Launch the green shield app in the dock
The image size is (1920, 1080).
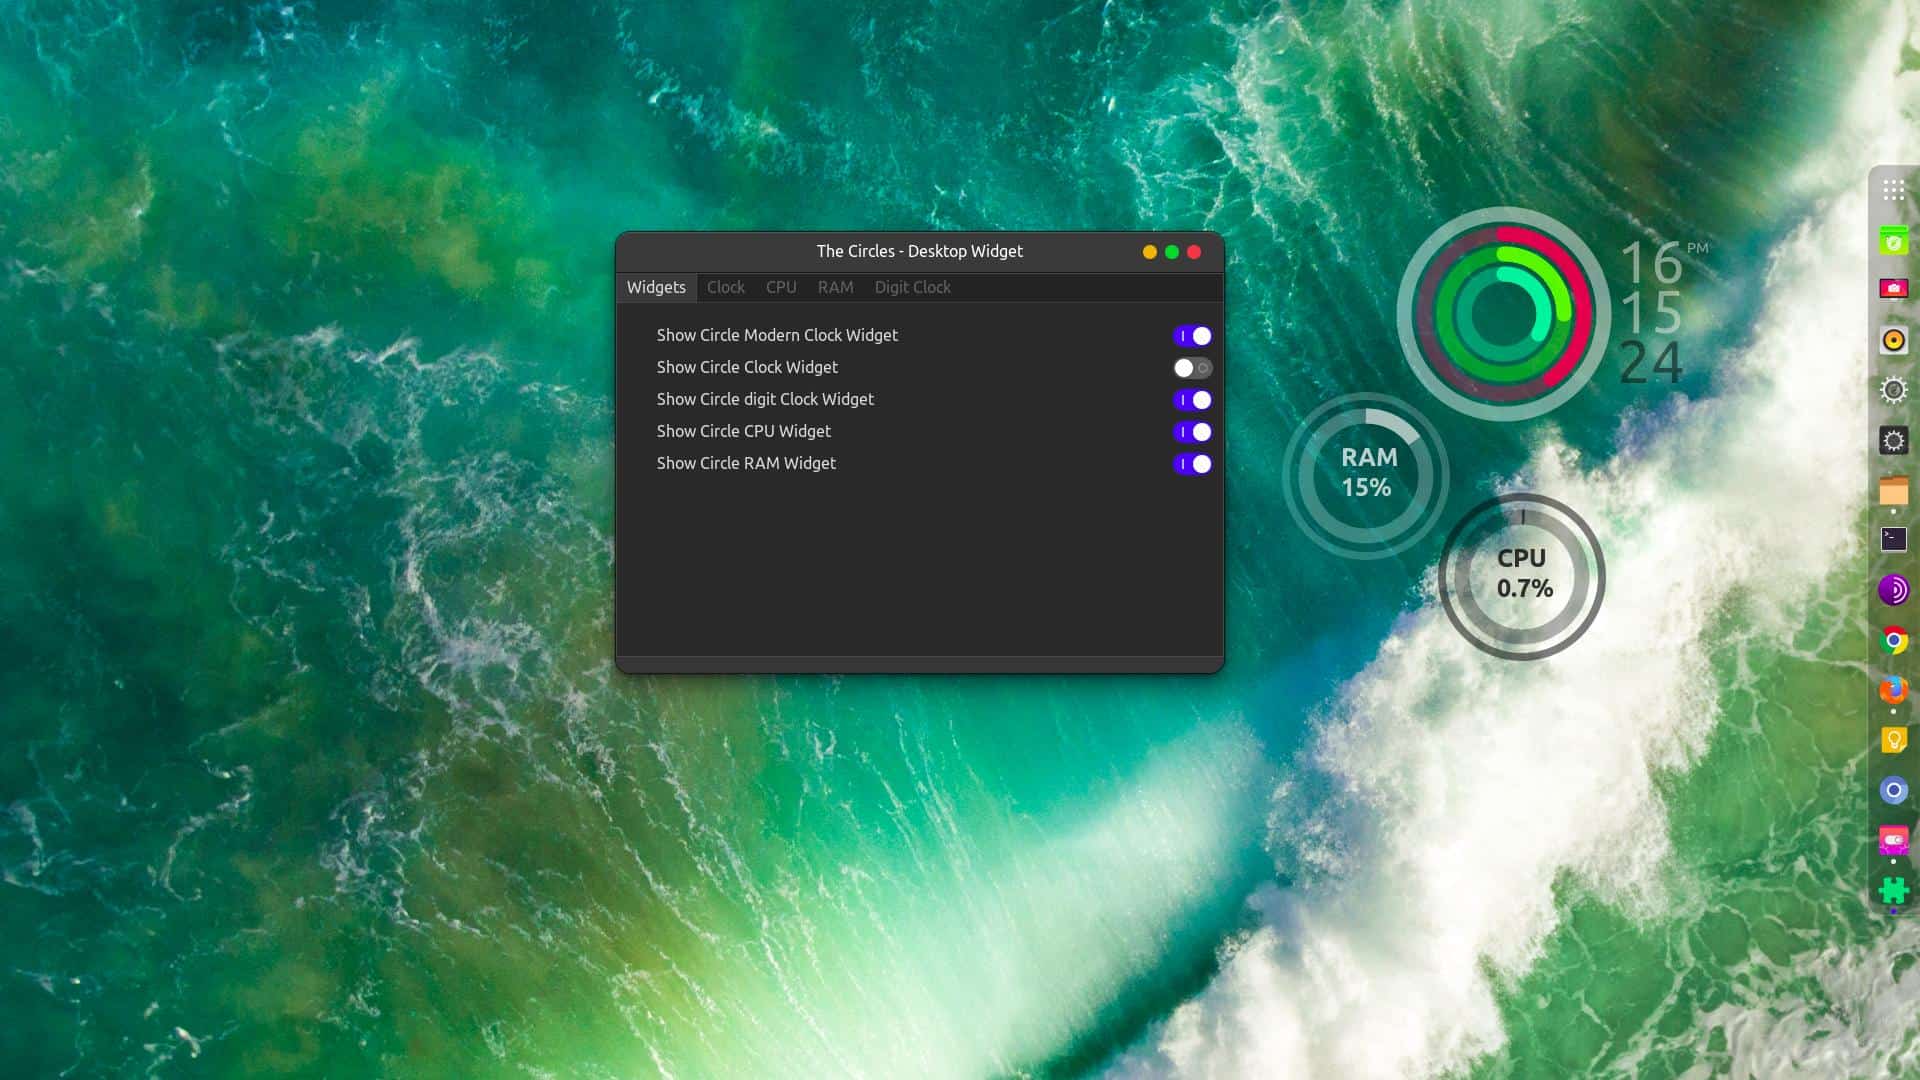pos(1893,240)
